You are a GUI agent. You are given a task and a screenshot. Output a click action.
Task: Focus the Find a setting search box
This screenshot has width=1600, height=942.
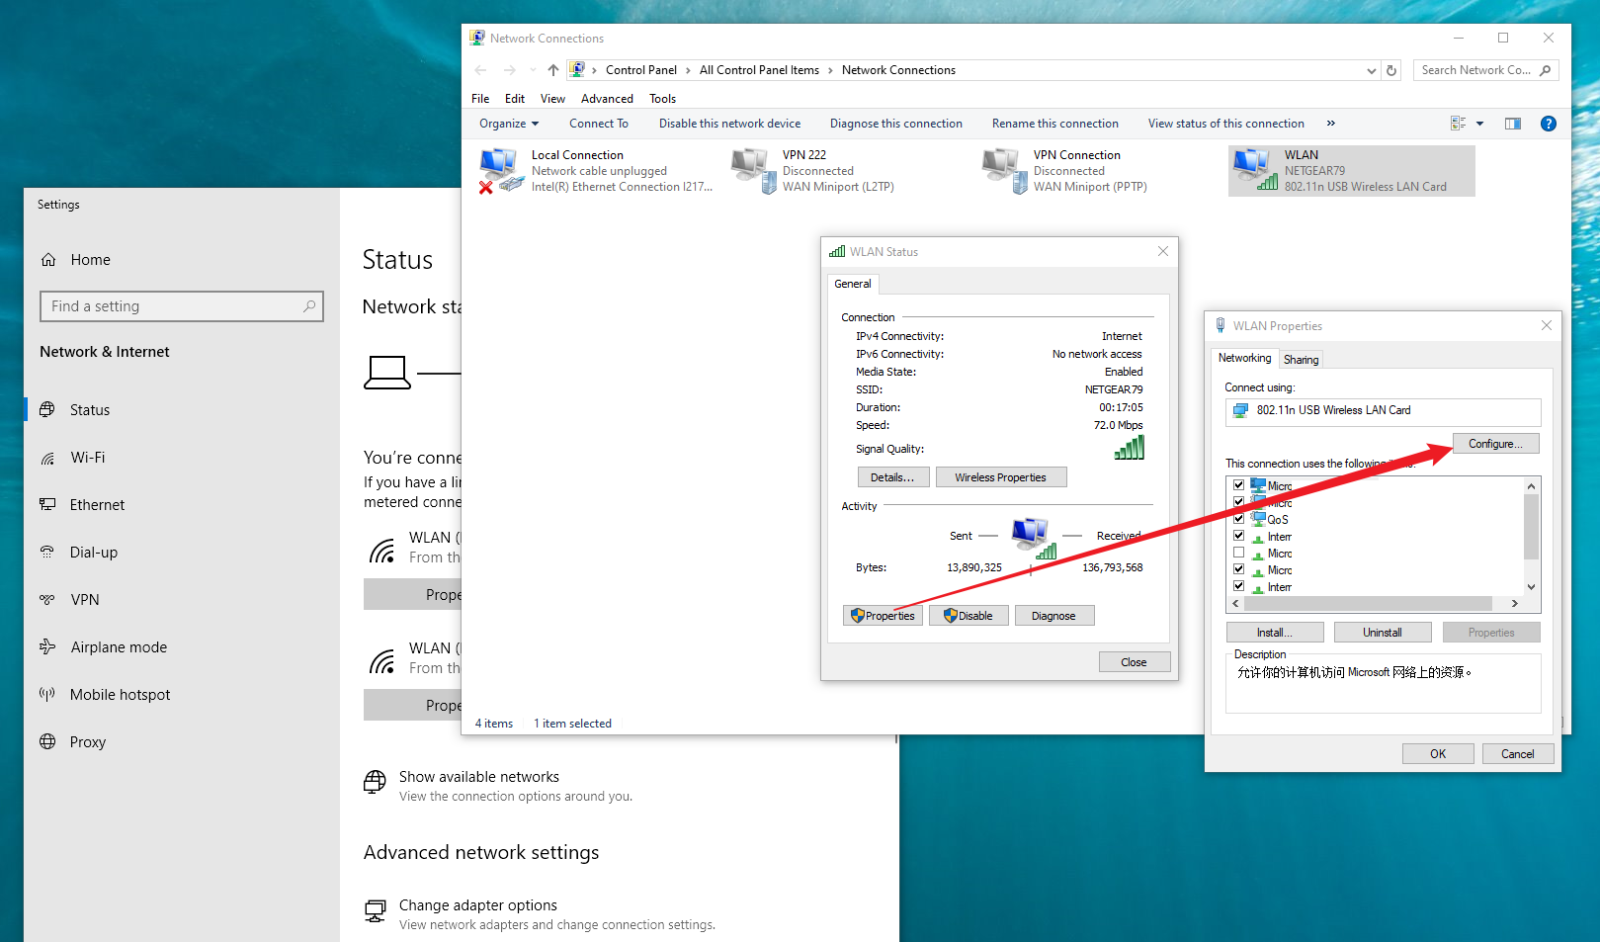click(181, 306)
